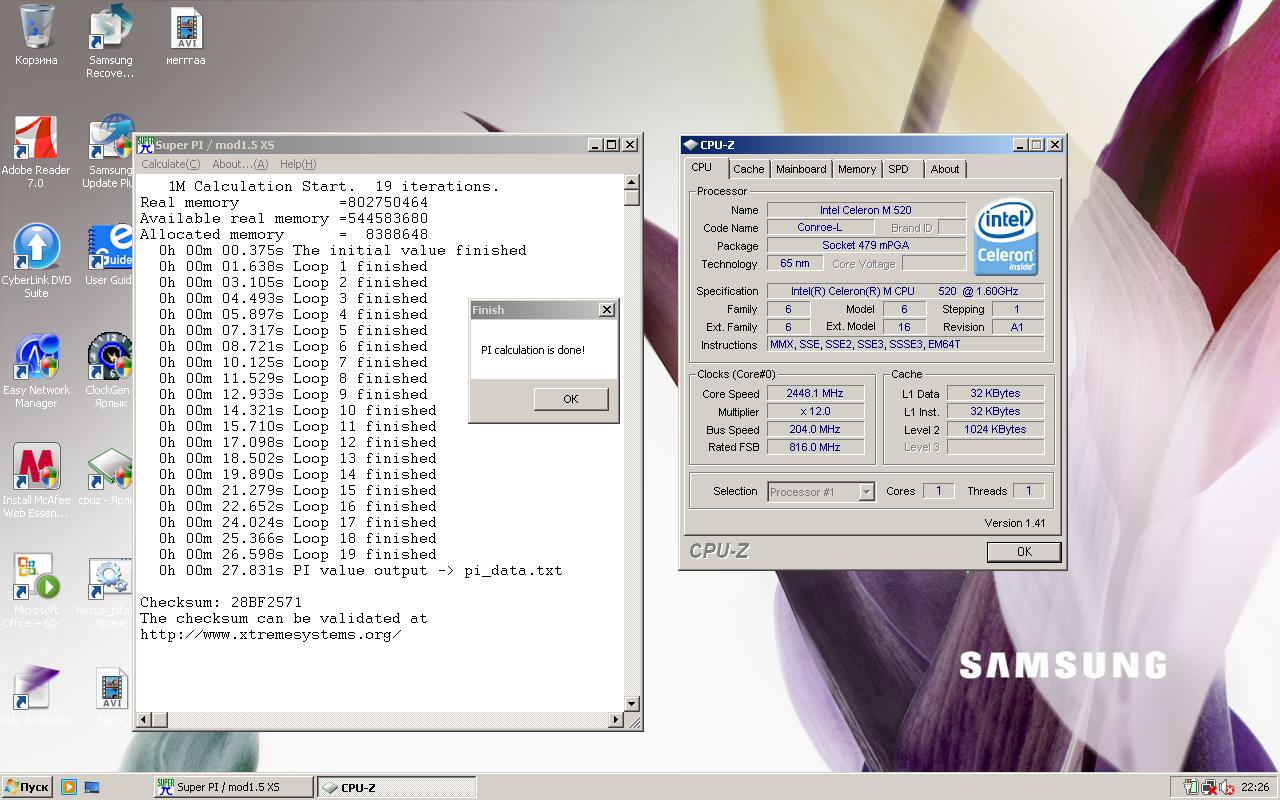Click the Level 2 1024 KBytes value
1280x800 pixels.
995,430
